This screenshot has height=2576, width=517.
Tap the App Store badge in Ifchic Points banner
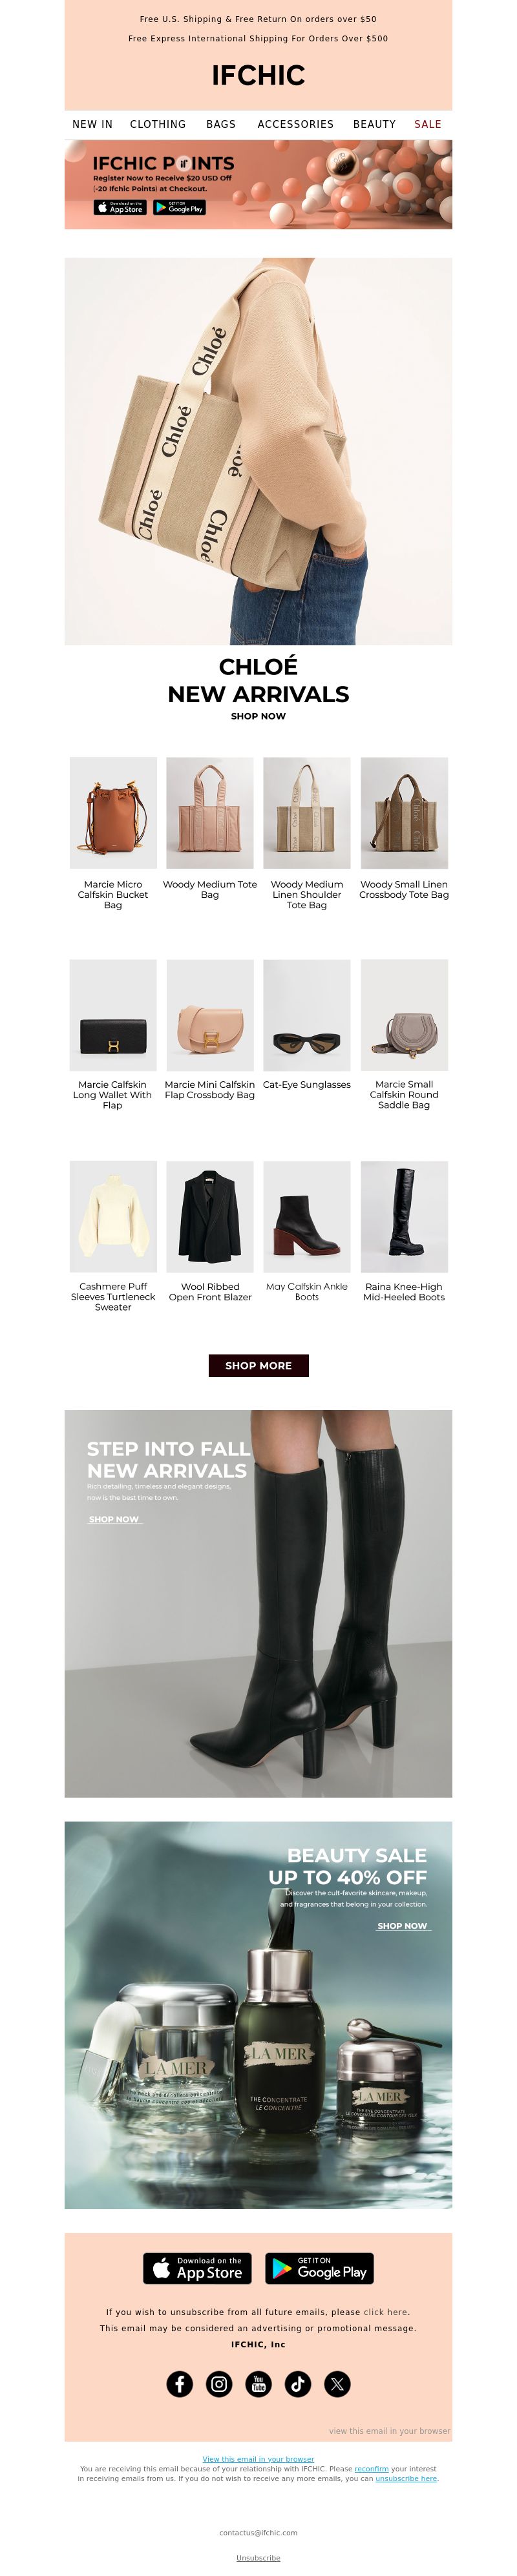[x=120, y=207]
